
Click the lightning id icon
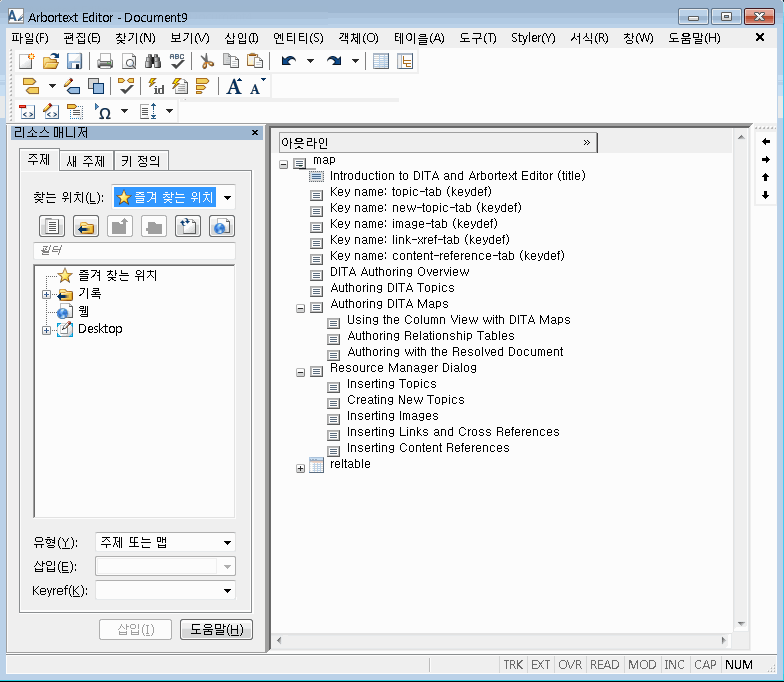(156, 86)
